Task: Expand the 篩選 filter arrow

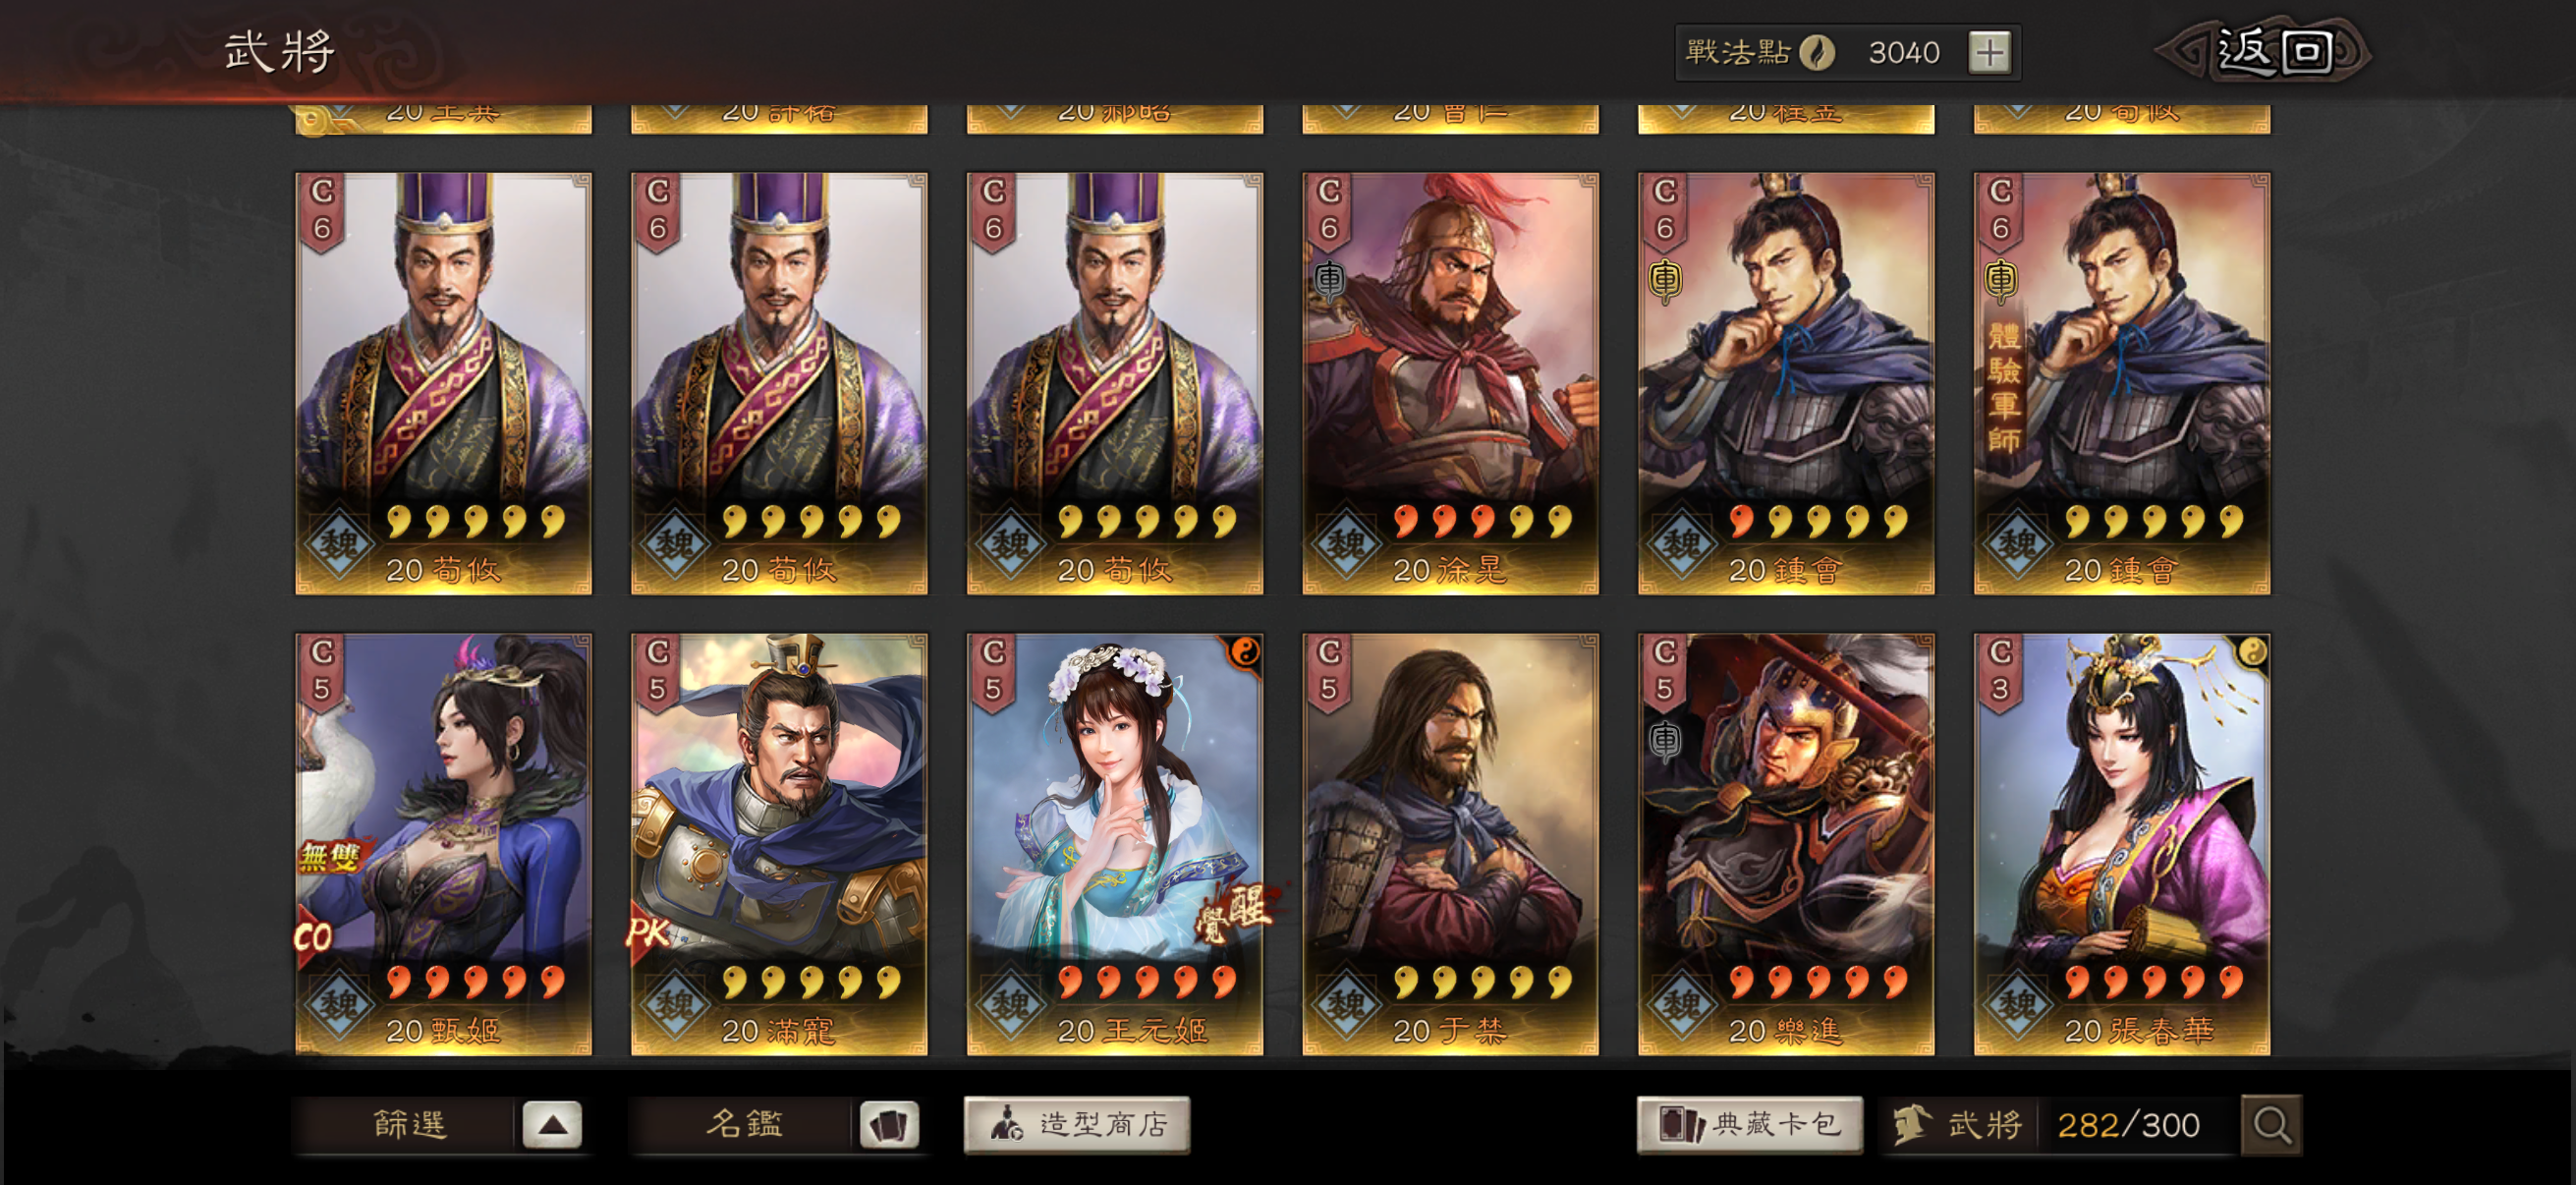Action: click(553, 1125)
